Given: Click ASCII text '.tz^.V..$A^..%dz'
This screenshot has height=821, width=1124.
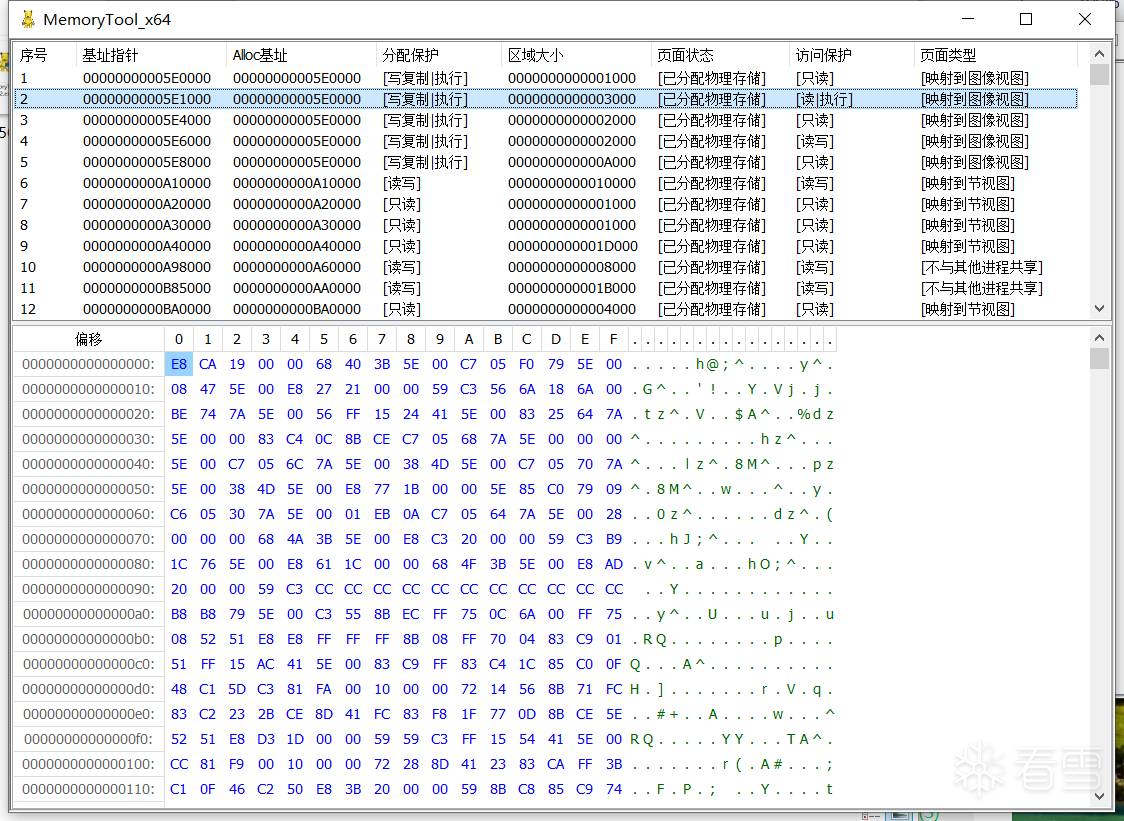Looking at the screenshot, I should click(x=733, y=414).
